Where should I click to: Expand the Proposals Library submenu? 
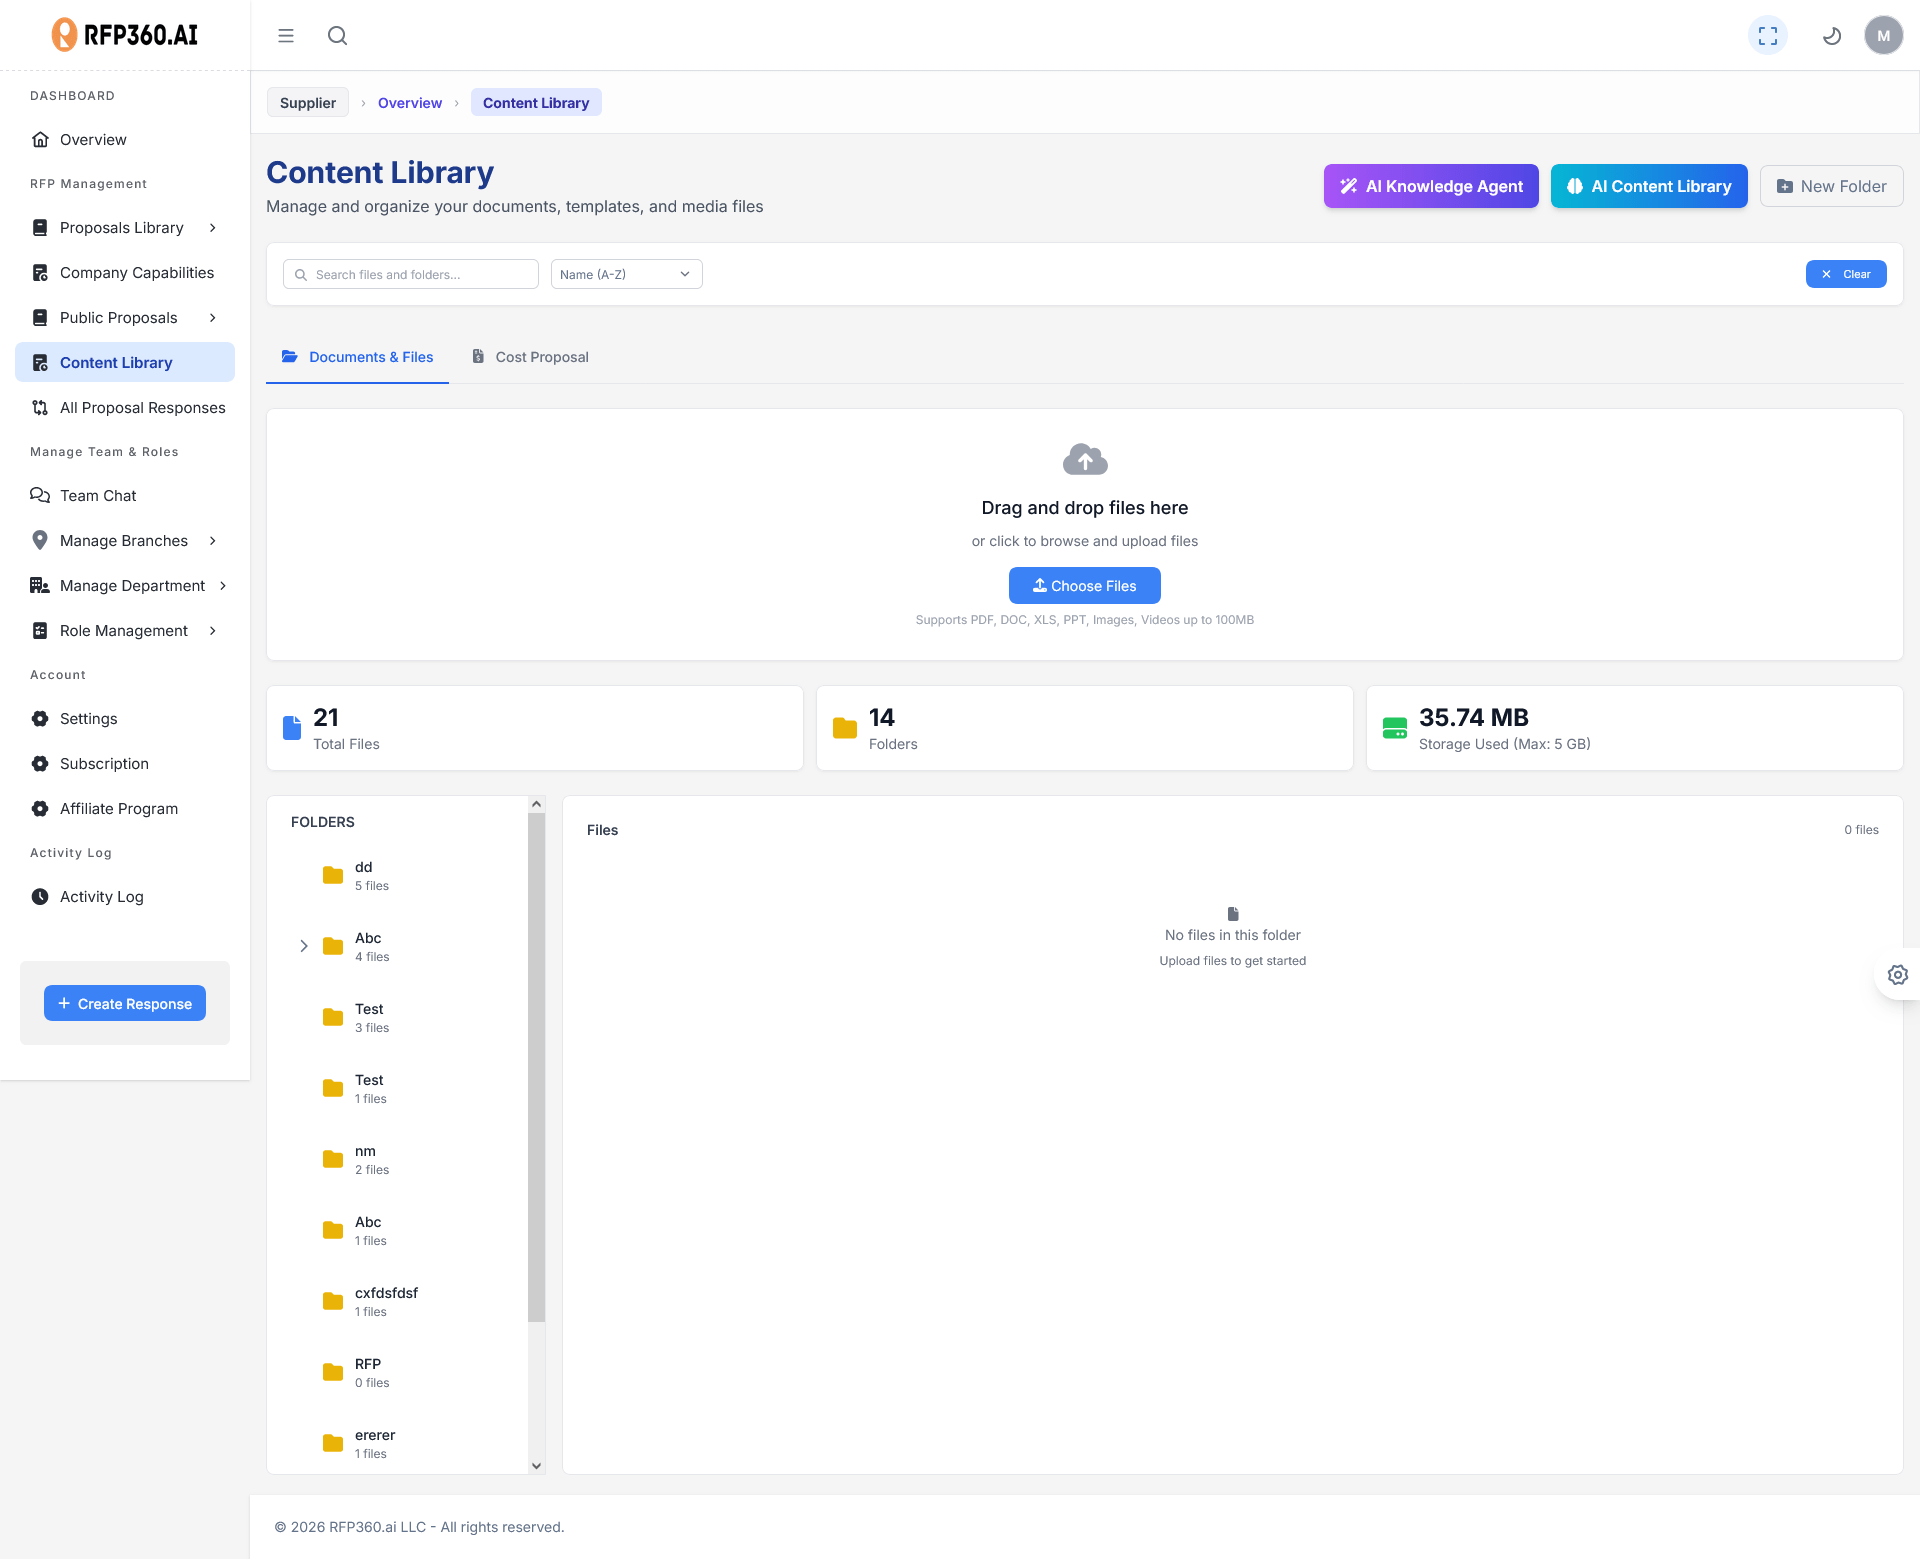pos(212,228)
